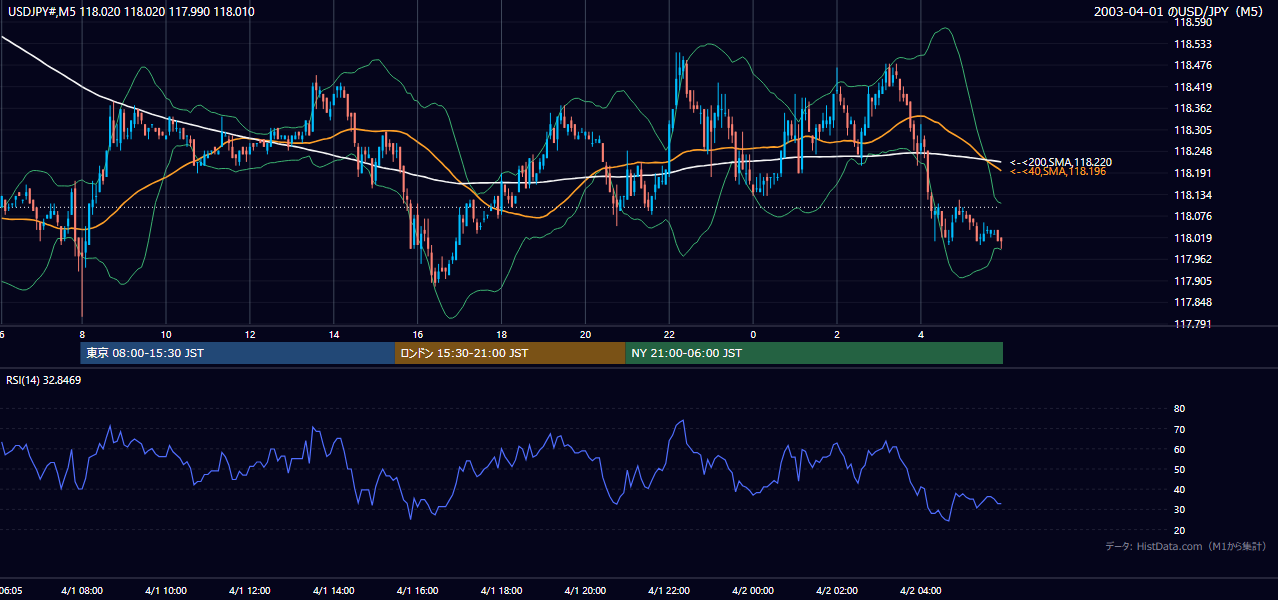The image size is (1278, 600).
Task: Click the <-<200,SMA,118.220 label
Action: click(x=1061, y=162)
